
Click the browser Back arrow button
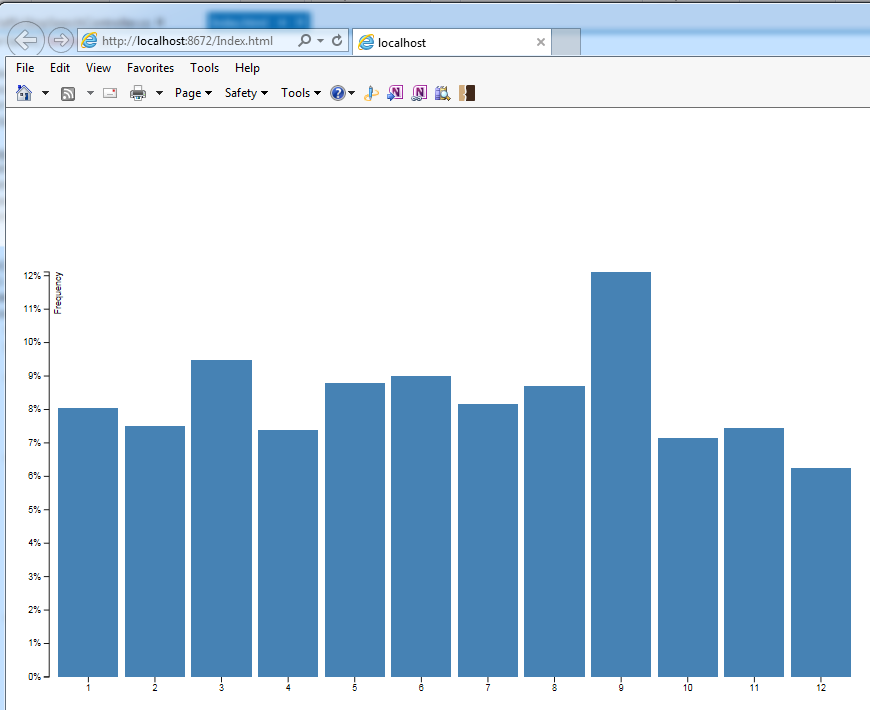pos(26,40)
